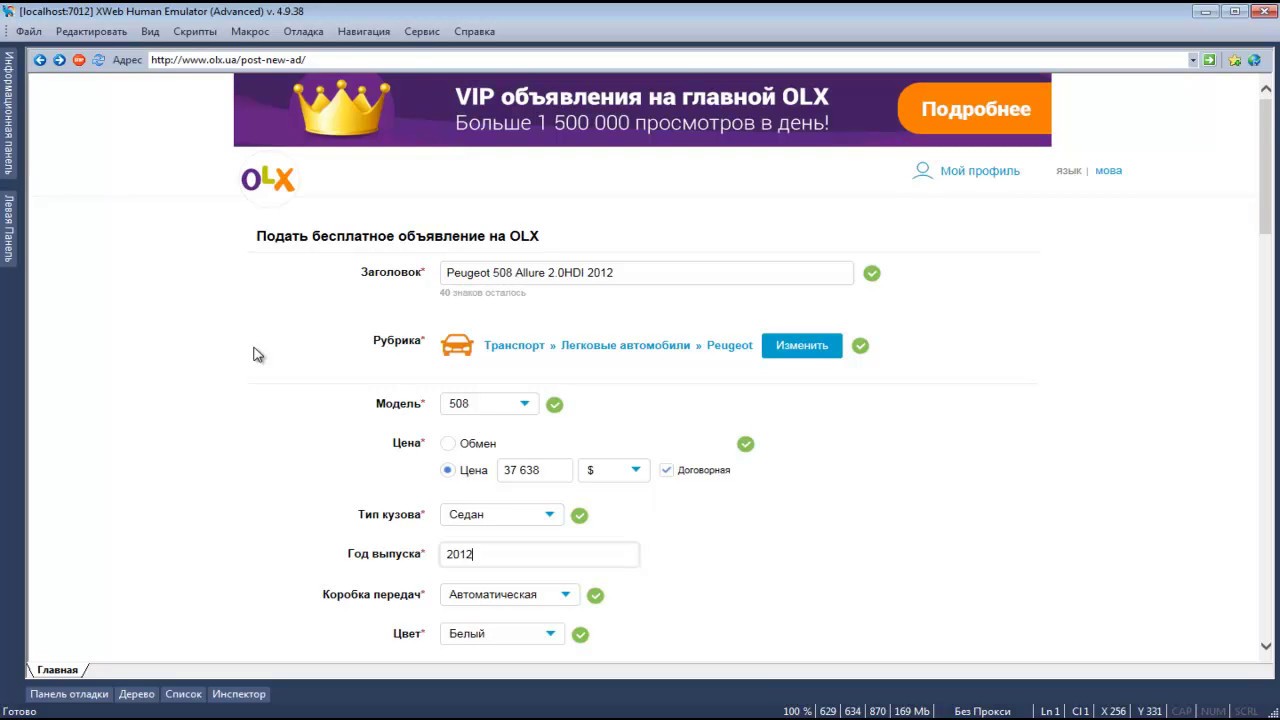Click the green checkmark next to Седан
The image size is (1280, 720).
(x=579, y=516)
